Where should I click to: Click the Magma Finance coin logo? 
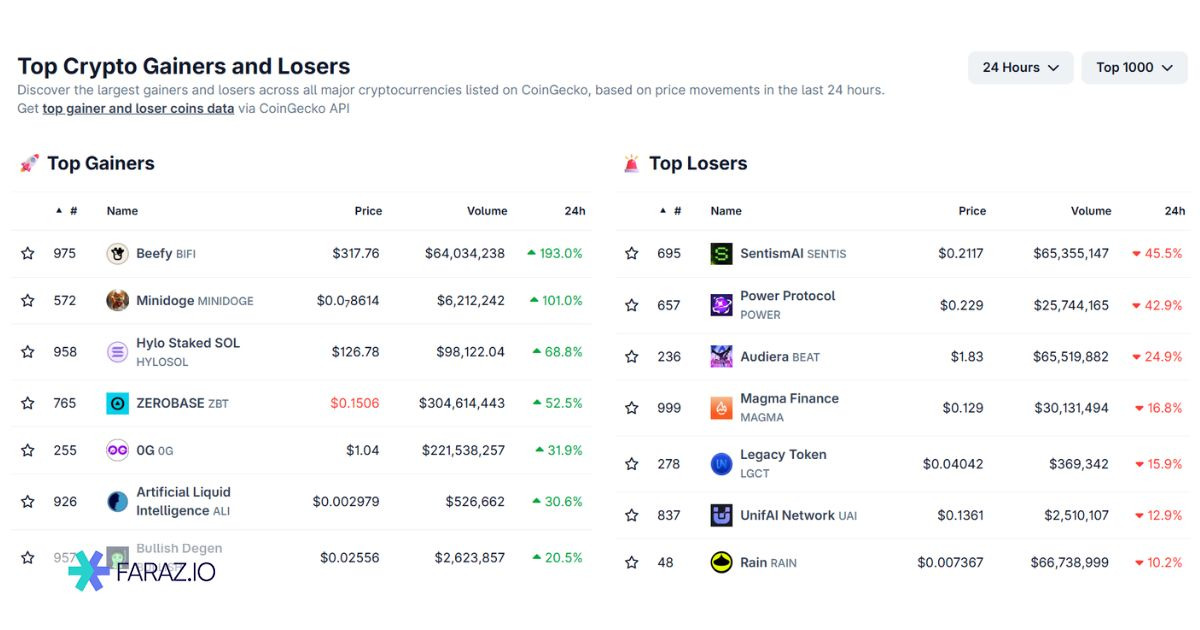[721, 407]
